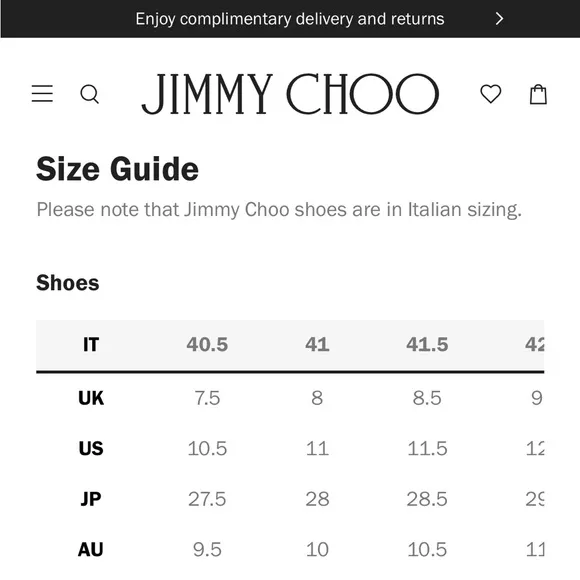
Task: Select the IT 41 size column header
Action: tap(317, 344)
